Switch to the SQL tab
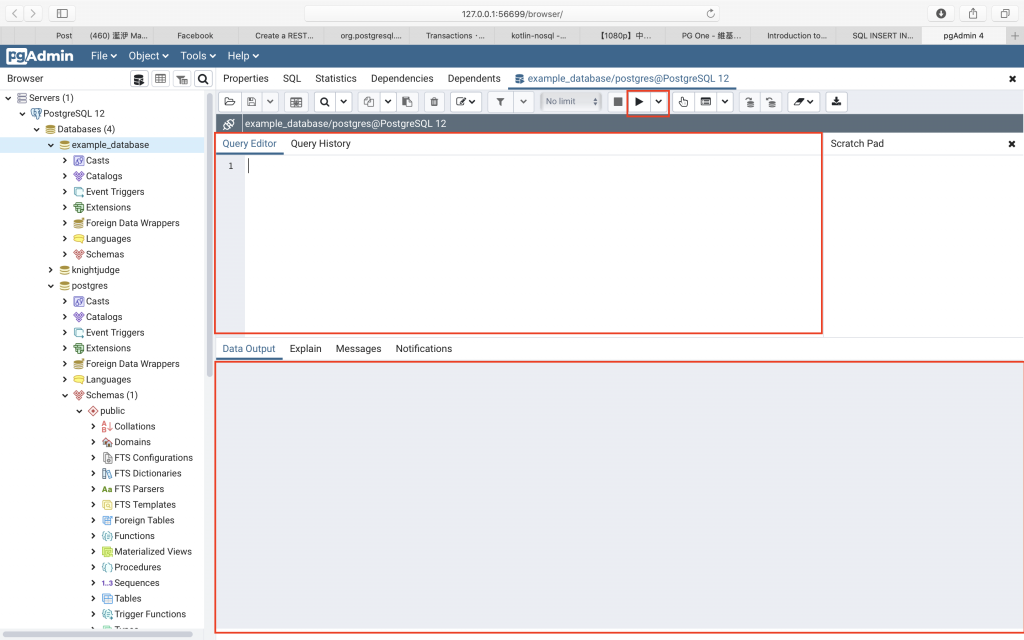Viewport: 1024px width, 640px height. (292, 78)
